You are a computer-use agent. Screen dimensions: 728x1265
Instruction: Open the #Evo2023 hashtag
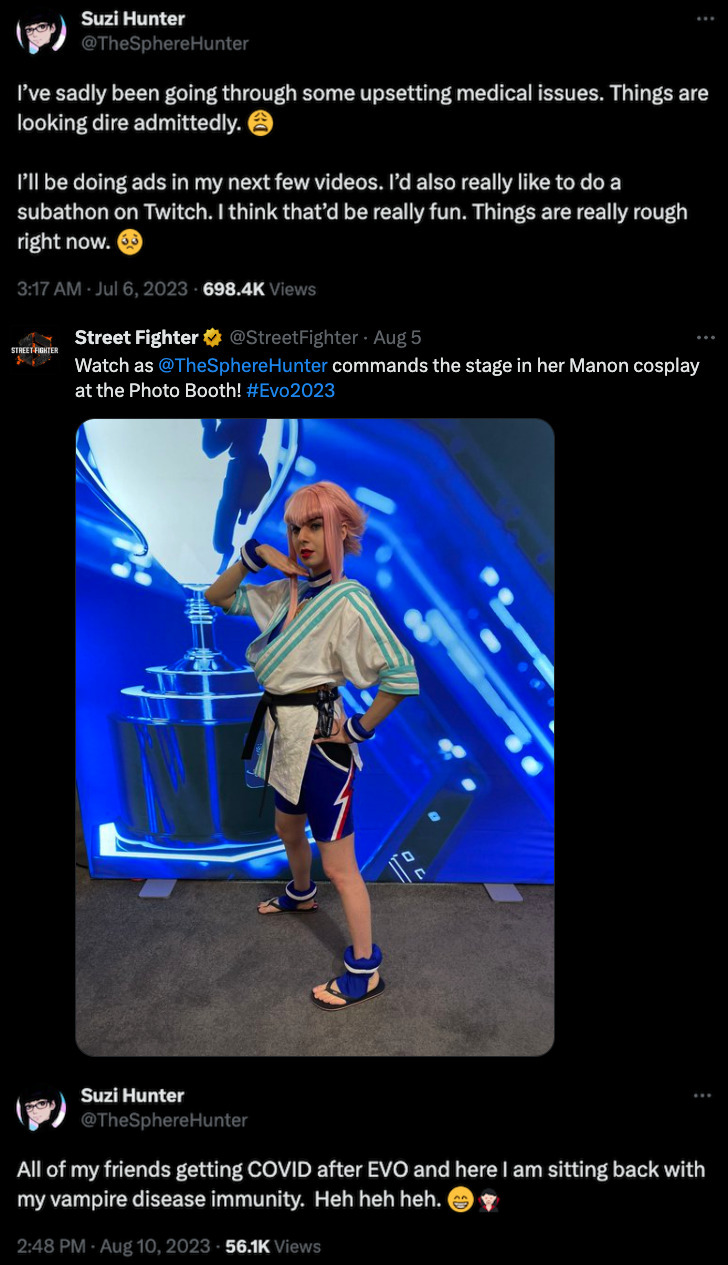pos(290,391)
